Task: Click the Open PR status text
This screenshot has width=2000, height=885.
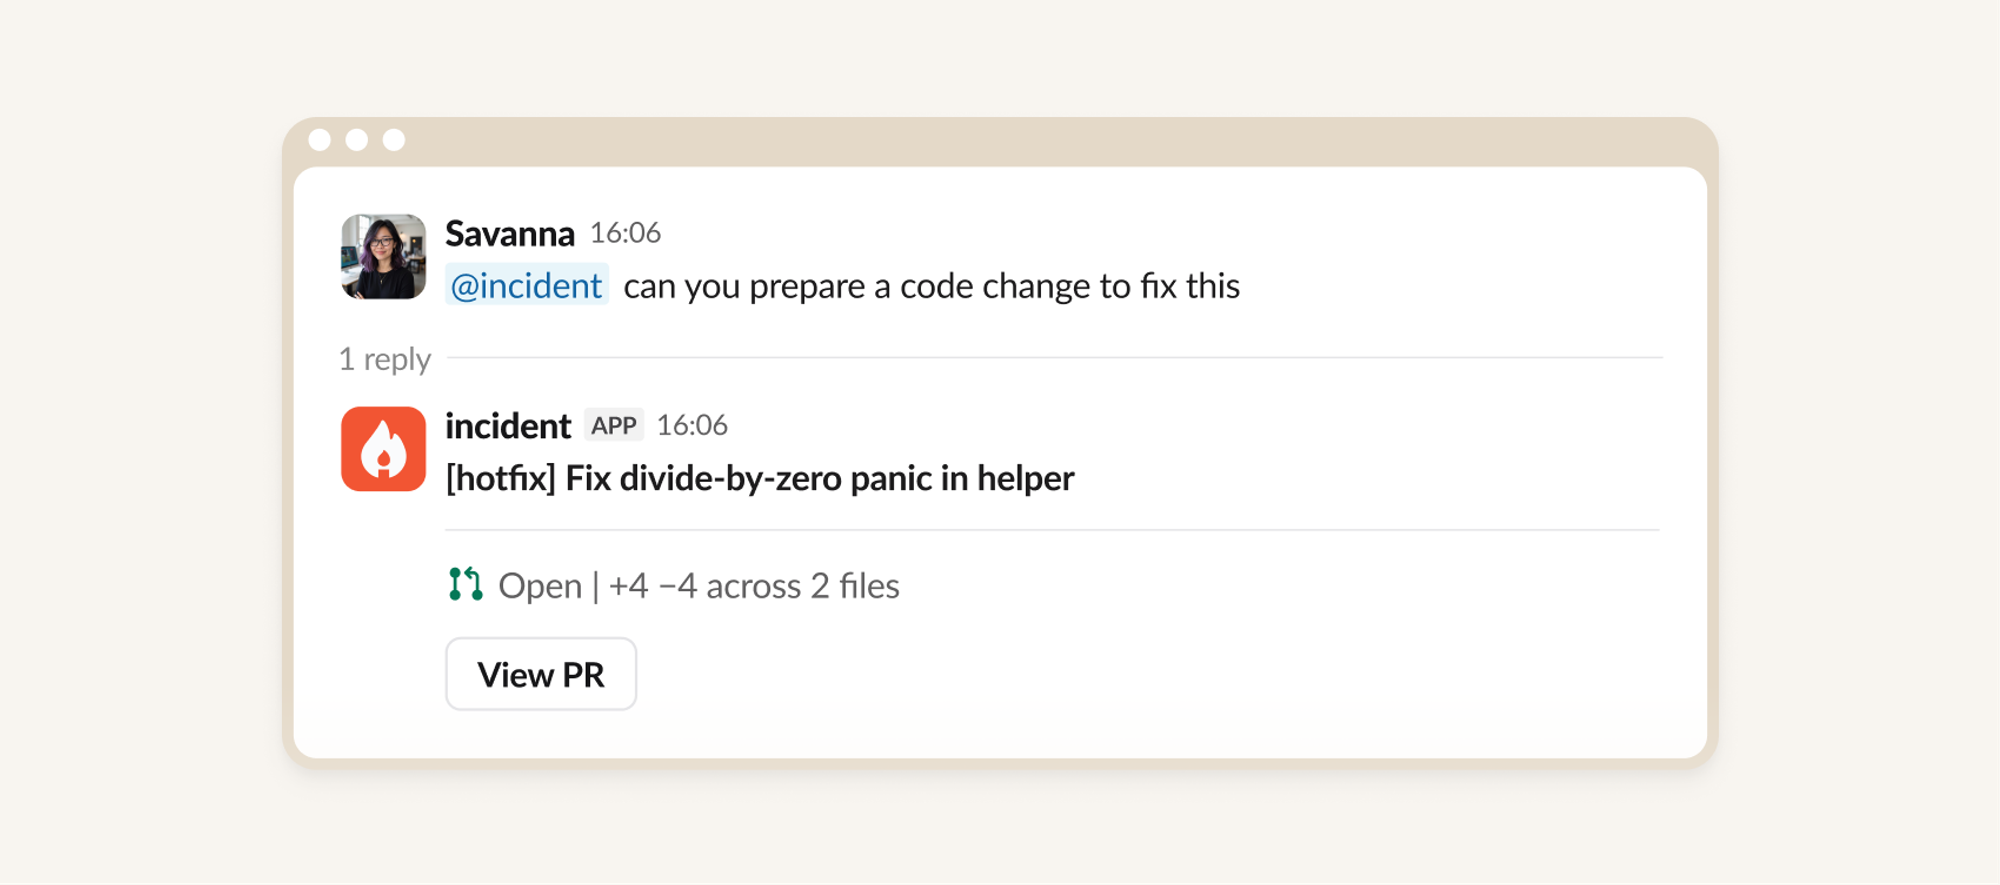Action: click(540, 586)
